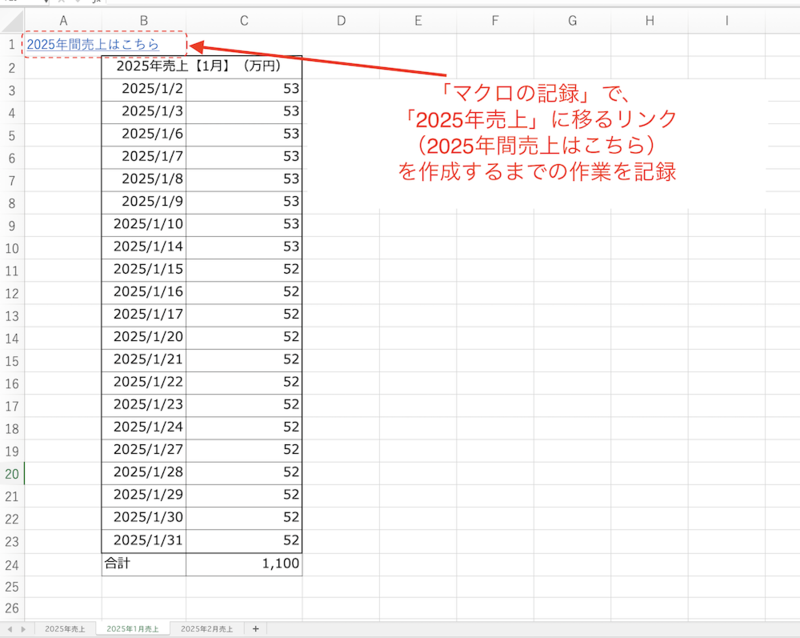Switch to the 2025年売上 sheet tab

tap(65, 629)
